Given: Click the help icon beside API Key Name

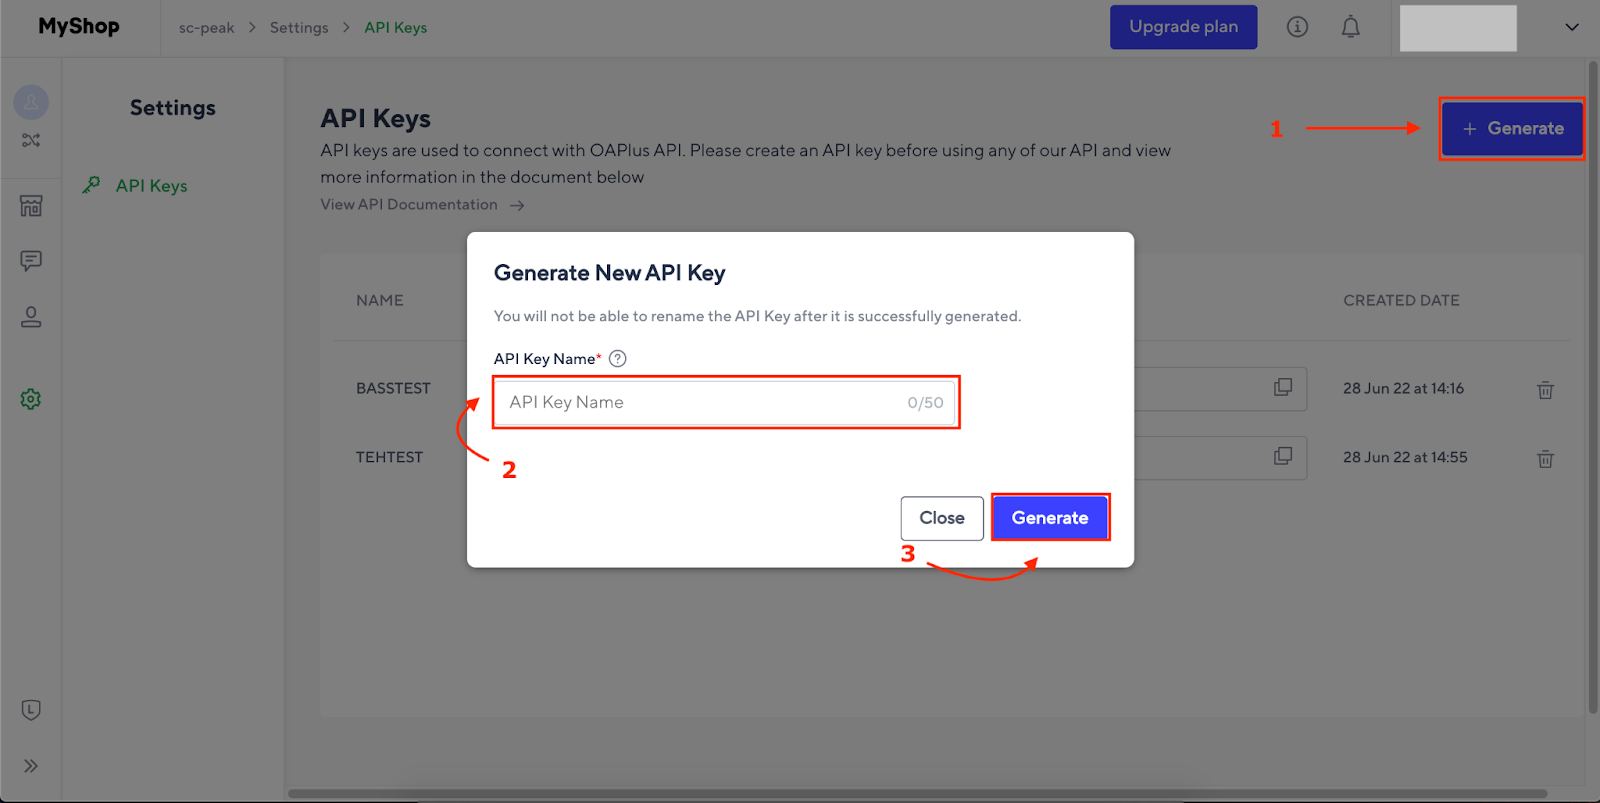Looking at the screenshot, I should pyautogui.click(x=617, y=358).
